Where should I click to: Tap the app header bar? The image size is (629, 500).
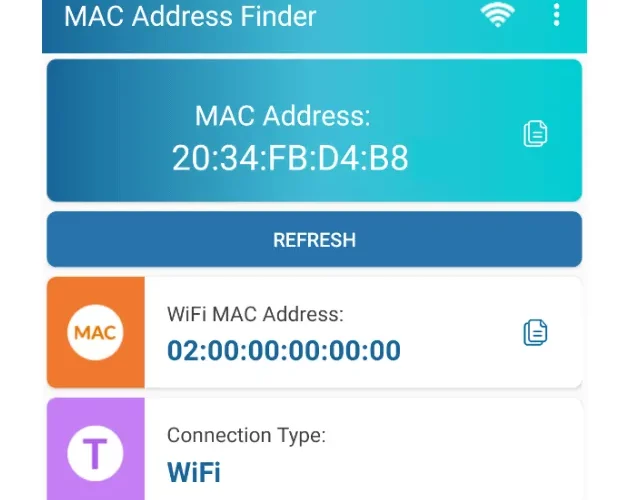[x=314, y=26]
